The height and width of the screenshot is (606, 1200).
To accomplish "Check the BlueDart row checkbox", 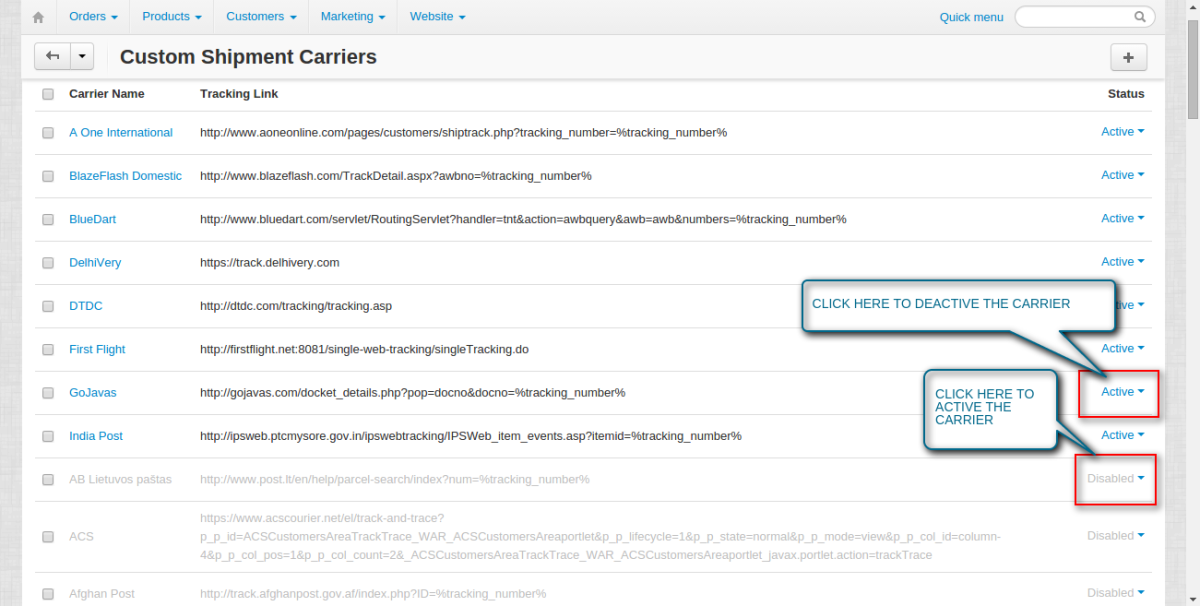I will [x=48, y=219].
